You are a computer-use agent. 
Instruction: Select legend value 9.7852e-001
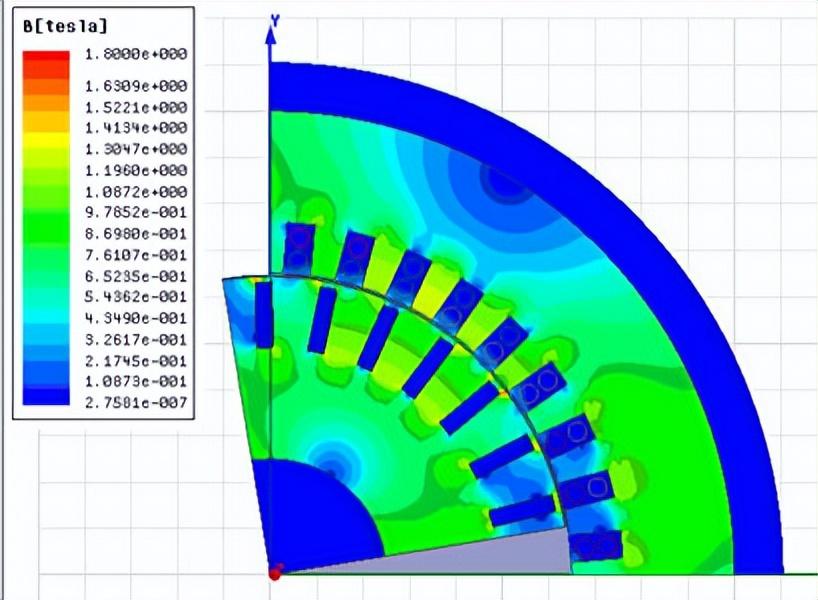tap(136, 213)
